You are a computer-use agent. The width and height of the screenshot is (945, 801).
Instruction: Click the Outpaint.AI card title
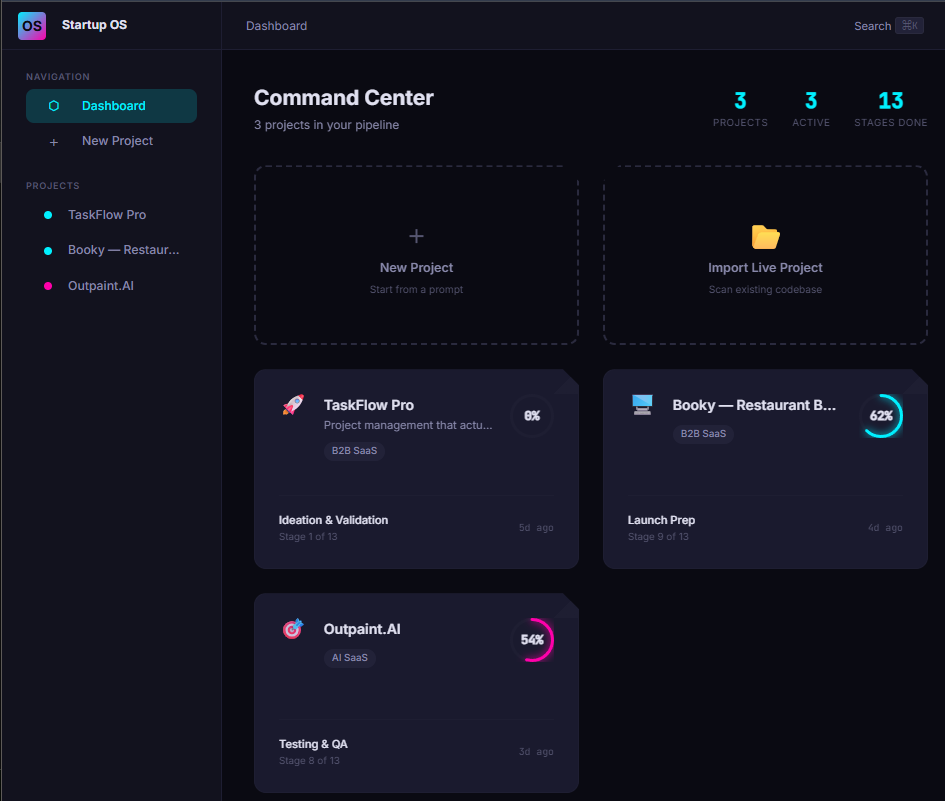click(362, 629)
